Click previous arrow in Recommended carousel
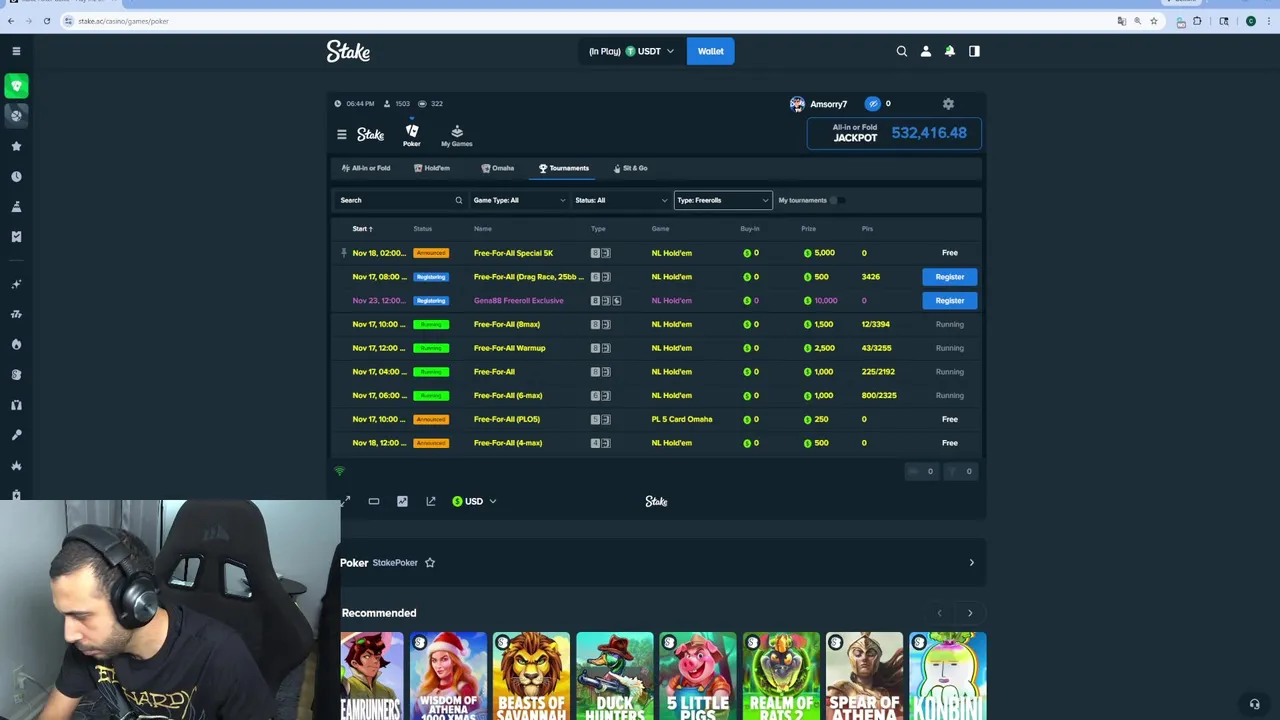 coord(939,613)
